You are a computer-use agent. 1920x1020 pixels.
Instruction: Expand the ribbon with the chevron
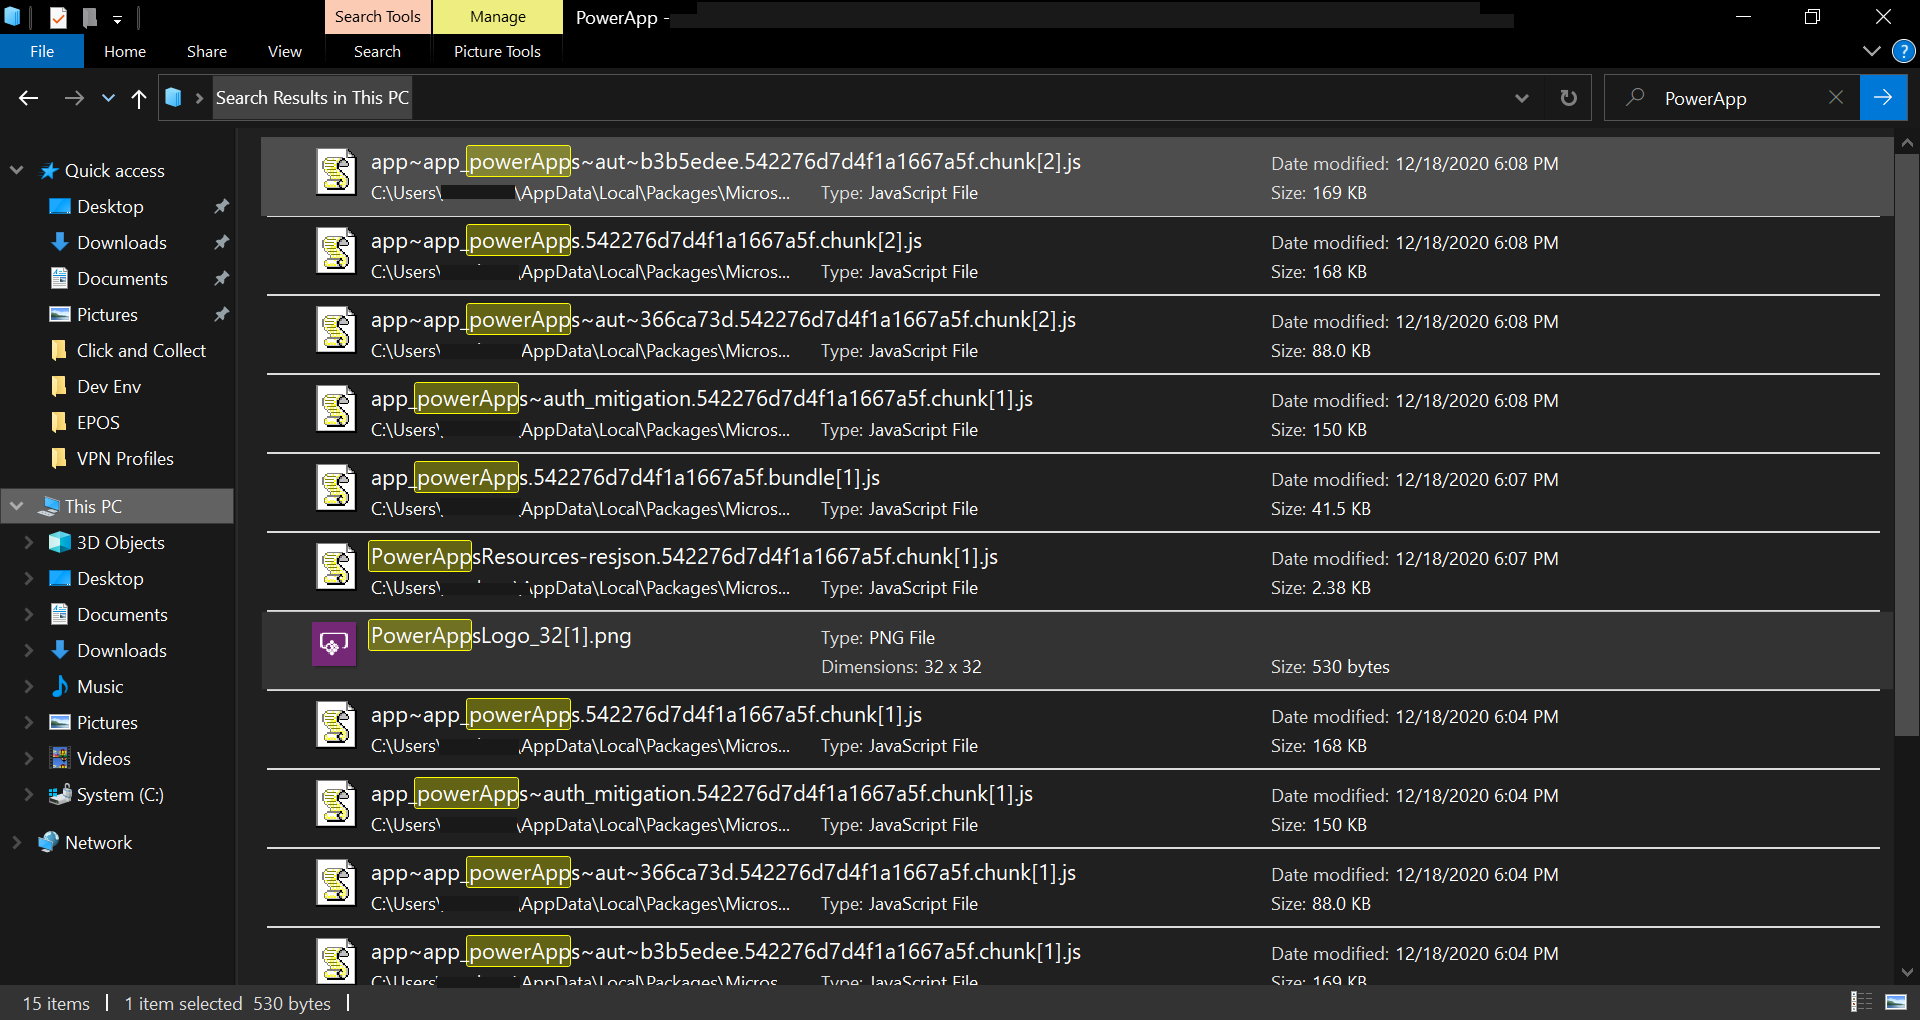coord(1872,51)
